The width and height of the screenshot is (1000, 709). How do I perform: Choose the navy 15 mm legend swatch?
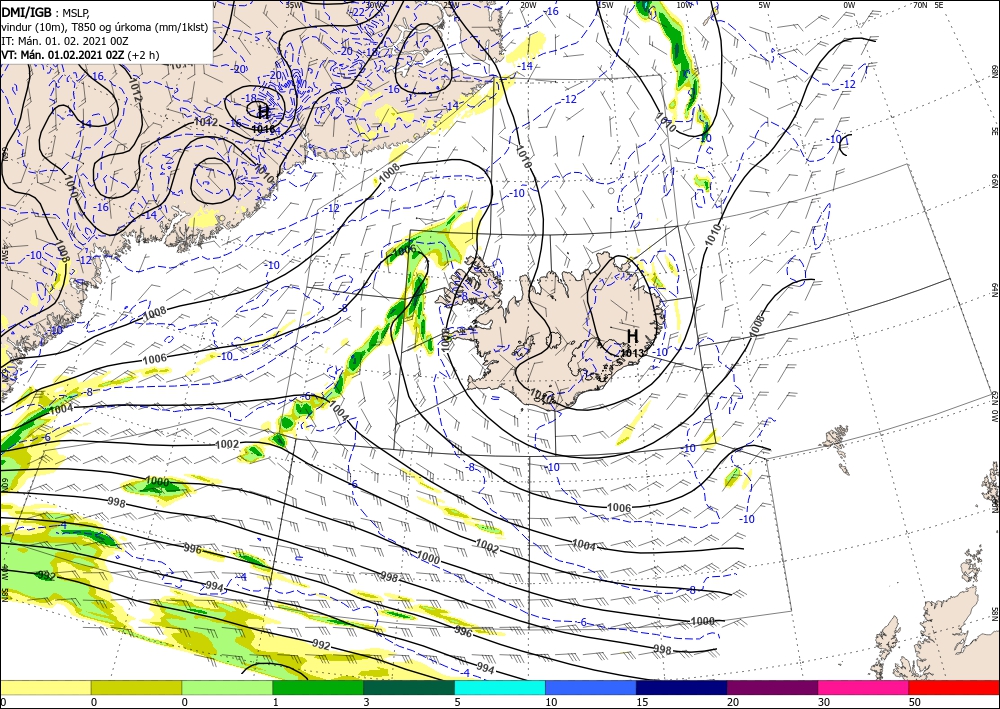682,687
